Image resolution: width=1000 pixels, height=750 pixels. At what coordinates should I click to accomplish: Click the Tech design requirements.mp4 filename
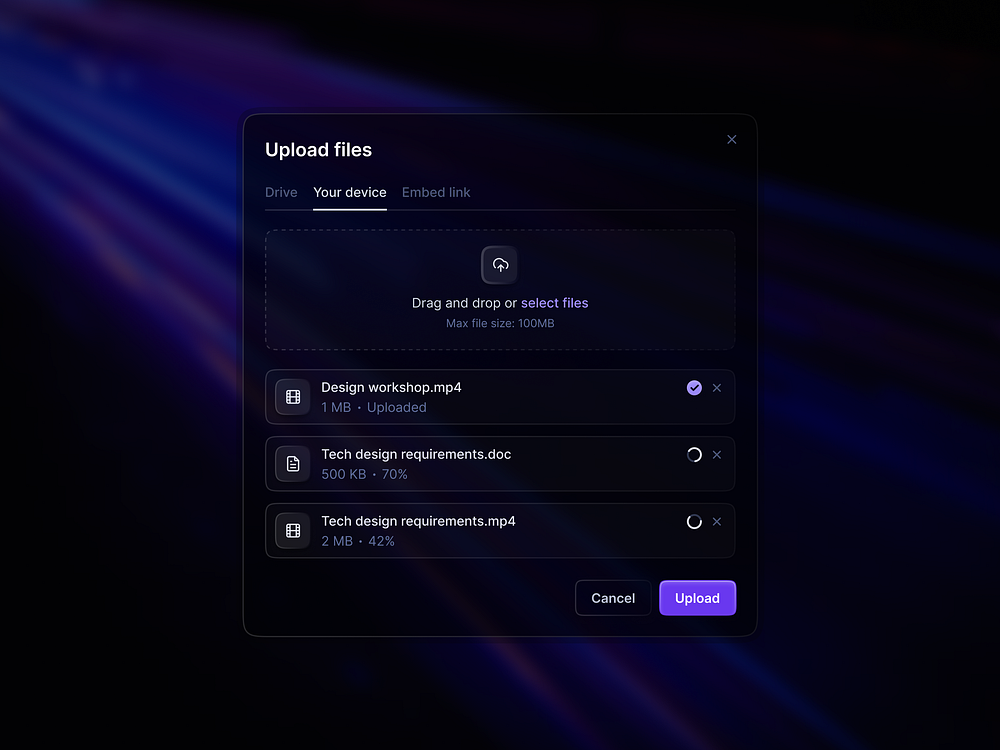pyautogui.click(x=418, y=521)
